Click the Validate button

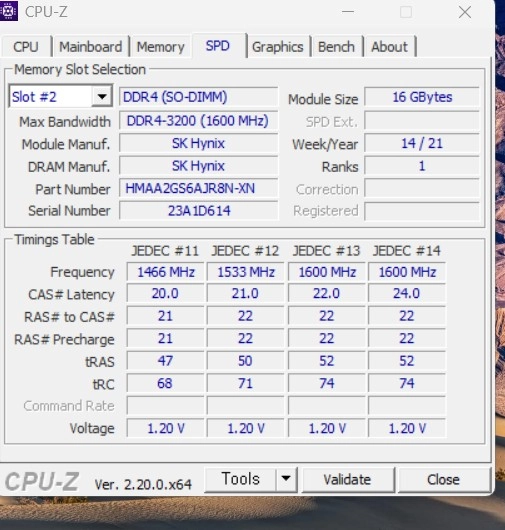pyautogui.click(x=348, y=479)
